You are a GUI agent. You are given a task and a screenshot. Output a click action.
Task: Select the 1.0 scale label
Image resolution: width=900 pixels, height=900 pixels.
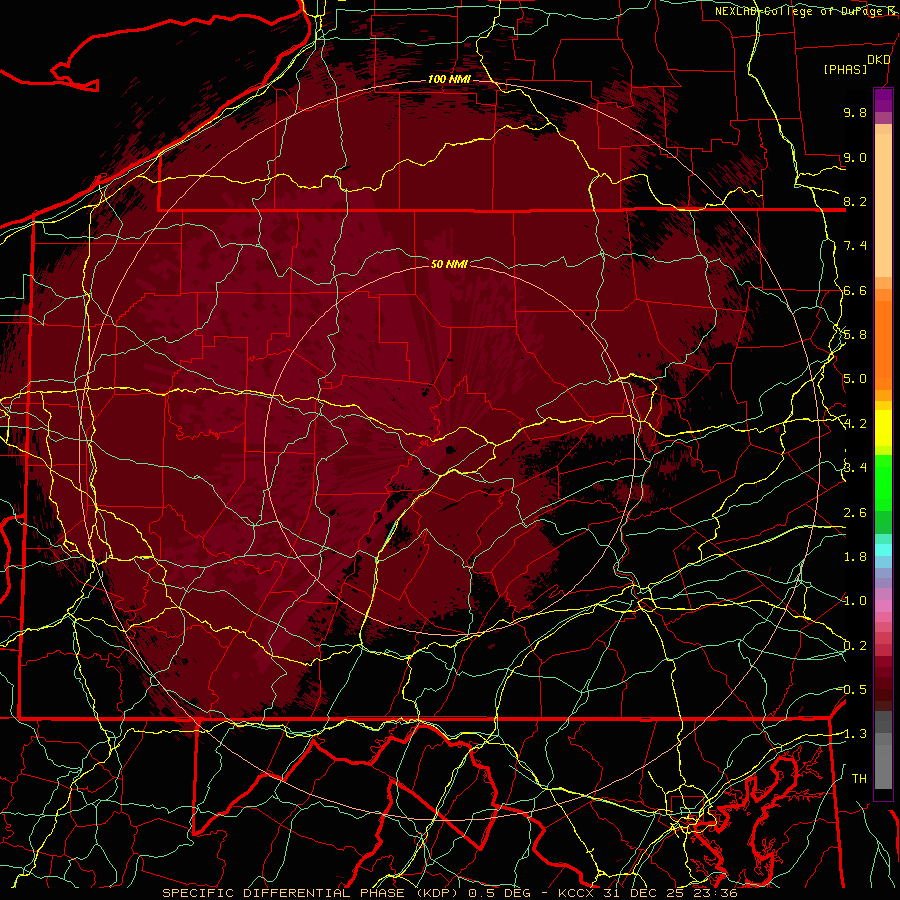[x=855, y=601]
